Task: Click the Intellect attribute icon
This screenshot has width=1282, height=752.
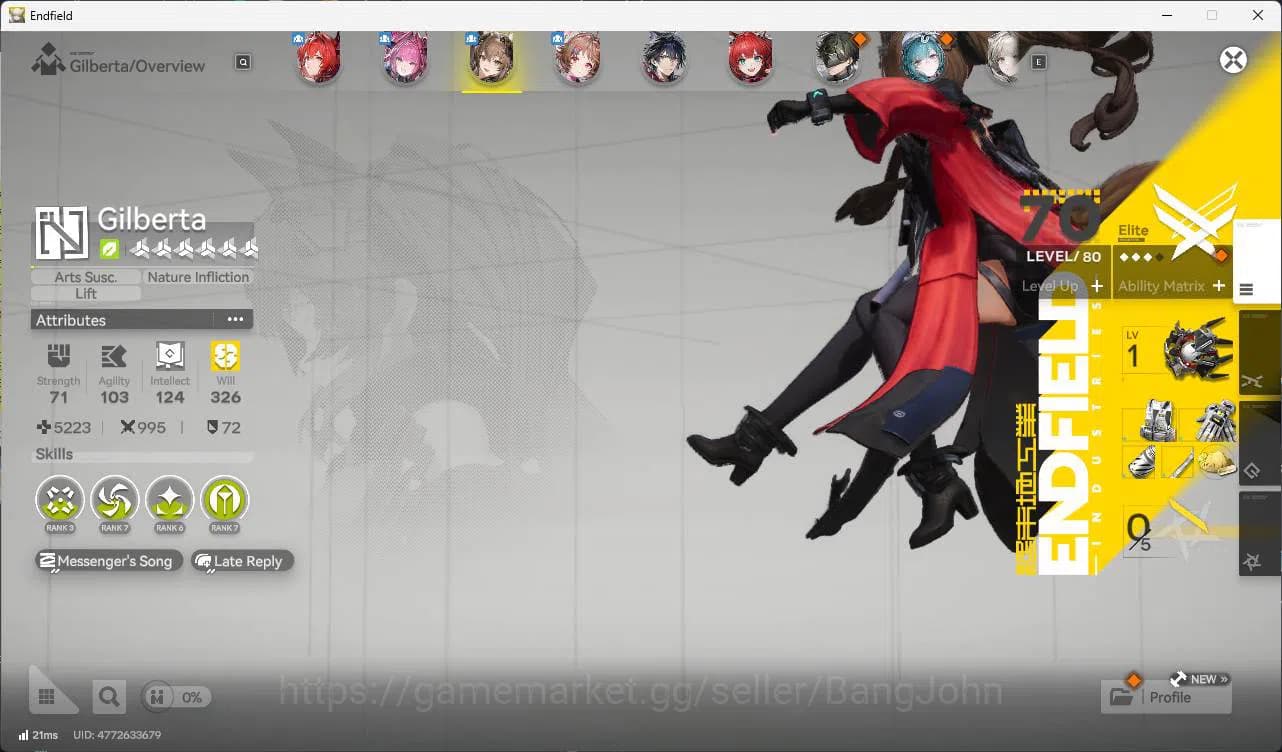Action: pyautogui.click(x=170, y=356)
